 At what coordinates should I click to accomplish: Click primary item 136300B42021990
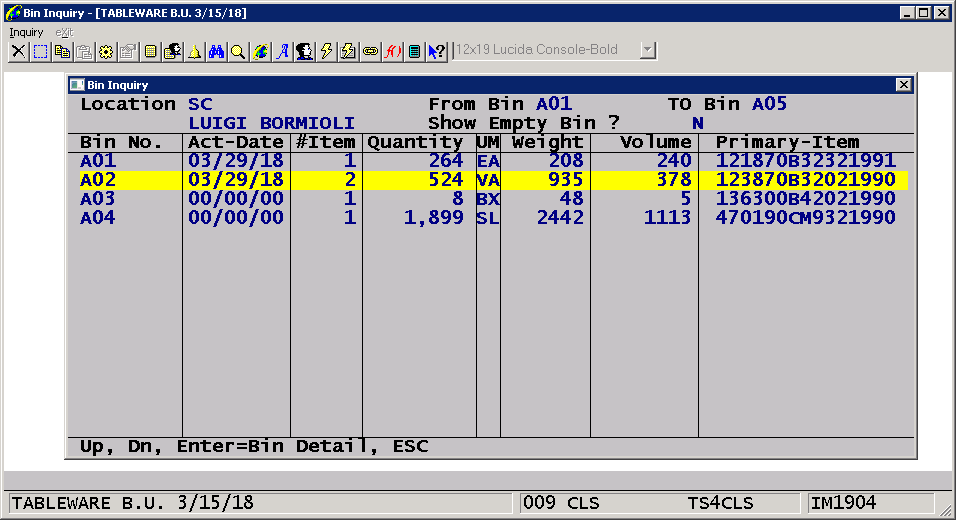805,199
